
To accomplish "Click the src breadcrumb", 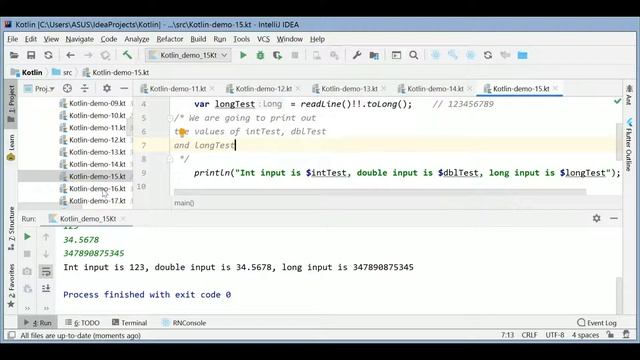I will [62, 72].
